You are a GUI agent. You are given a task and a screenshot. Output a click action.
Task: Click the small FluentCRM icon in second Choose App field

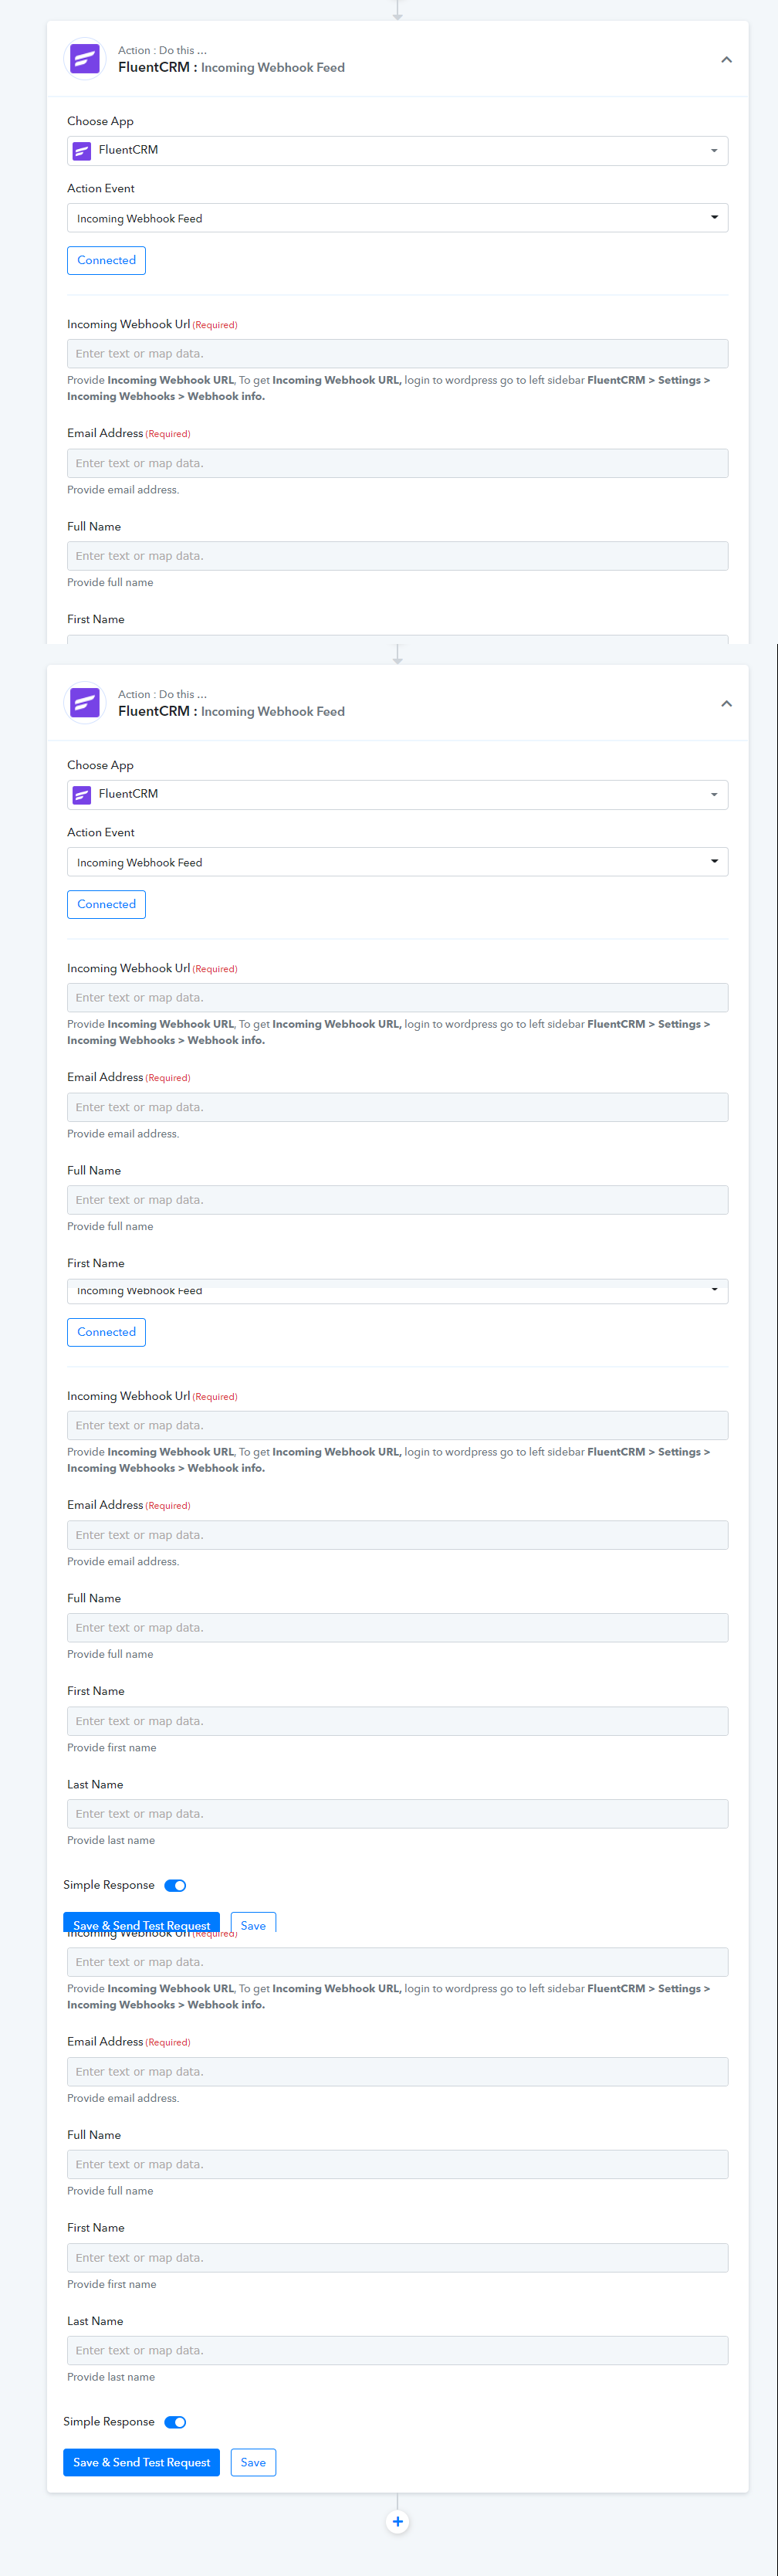pyautogui.click(x=83, y=795)
